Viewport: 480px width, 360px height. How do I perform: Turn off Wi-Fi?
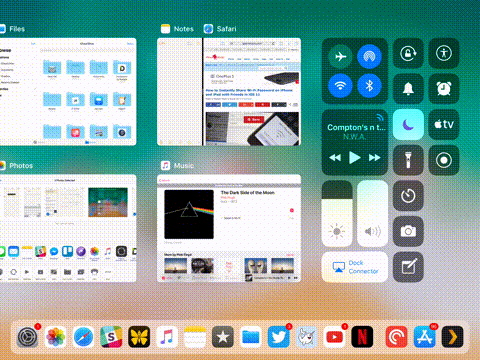pos(340,86)
